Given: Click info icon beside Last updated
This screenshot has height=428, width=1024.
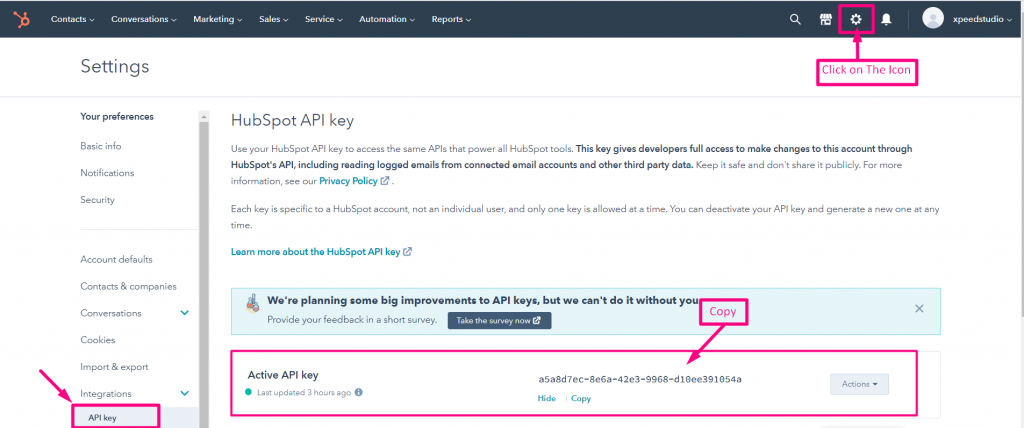Looking at the screenshot, I should (x=359, y=393).
